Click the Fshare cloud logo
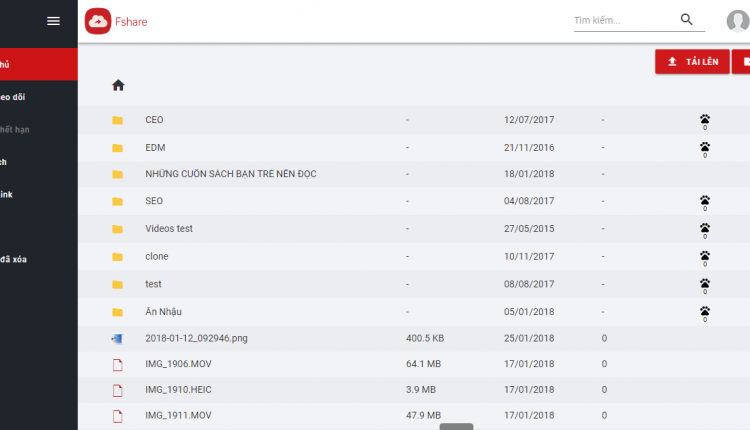Viewport: 750px width, 430px height. (98, 21)
